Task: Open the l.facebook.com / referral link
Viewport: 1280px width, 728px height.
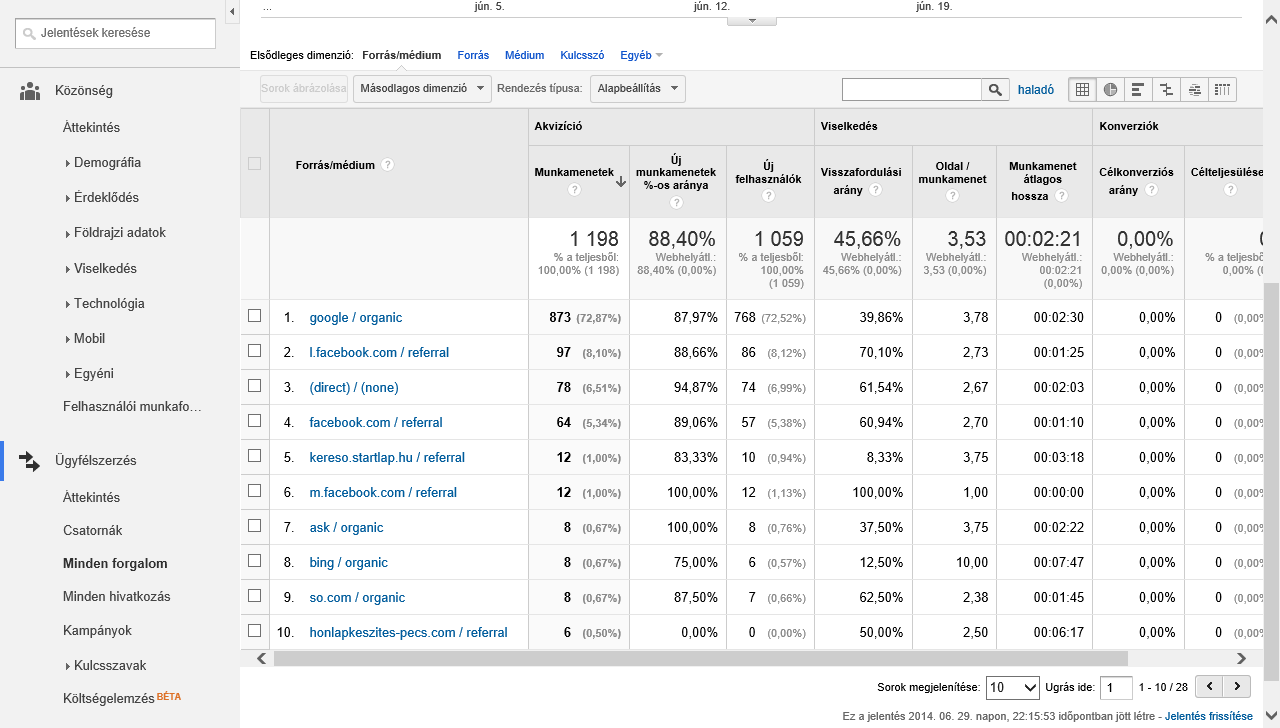Action: [379, 352]
